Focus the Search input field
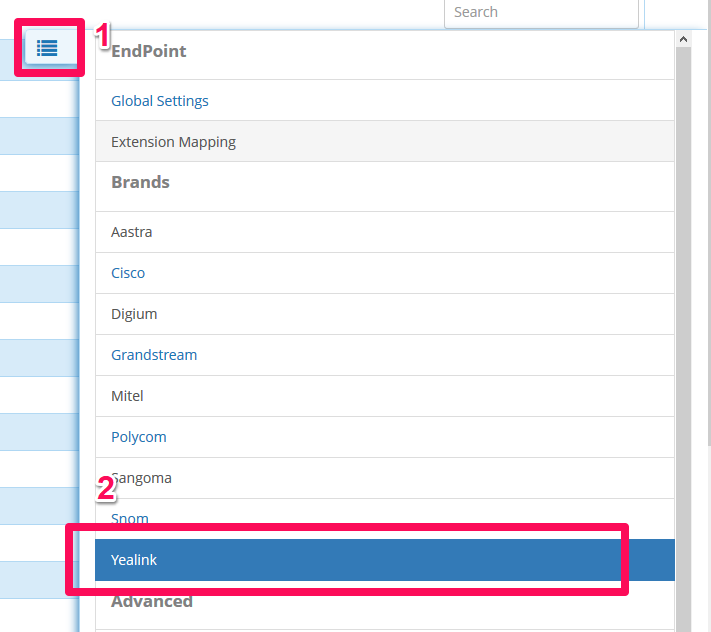The image size is (711, 632). [x=541, y=13]
